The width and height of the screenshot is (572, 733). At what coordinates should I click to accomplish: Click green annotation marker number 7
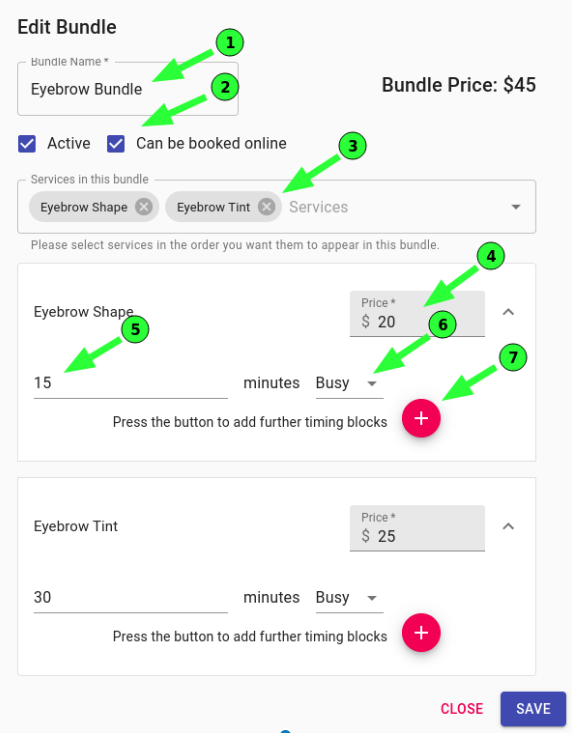pos(513,357)
